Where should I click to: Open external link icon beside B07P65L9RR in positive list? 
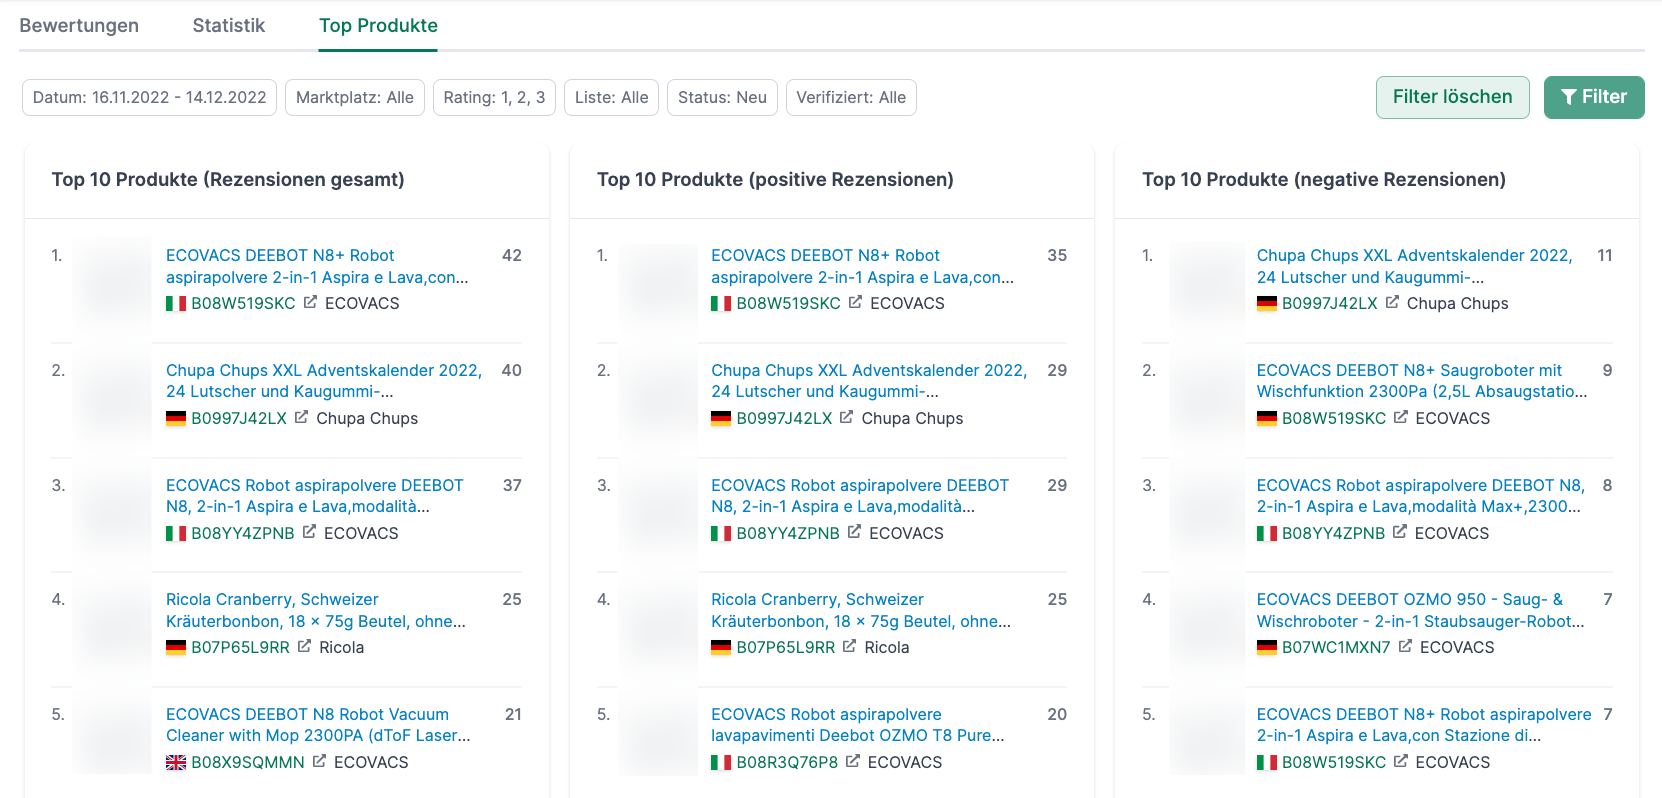[x=849, y=646]
